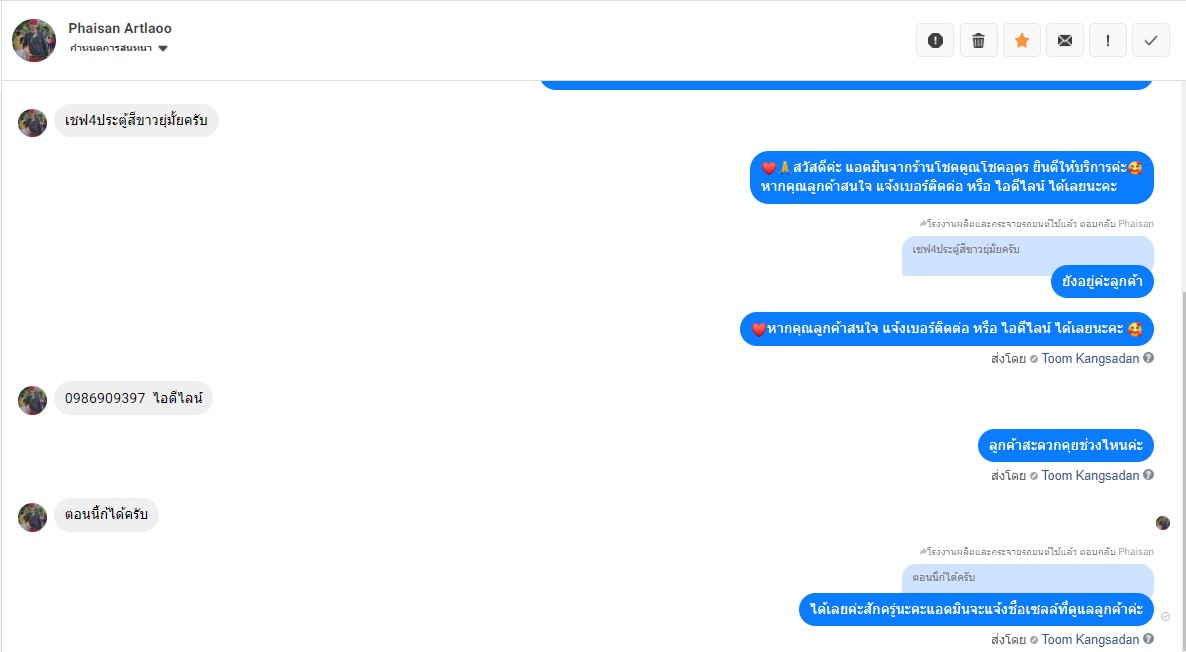The image size is (1186, 652).
Task: Mark conversation done with the checkmark
Action: [x=1150, y=41]
